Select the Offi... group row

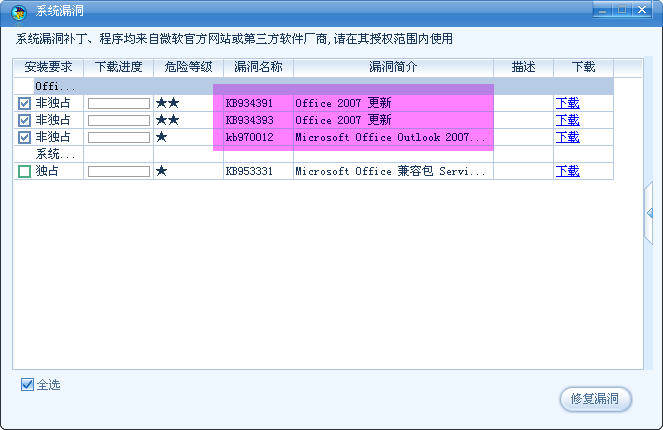(x=313, y=86)
